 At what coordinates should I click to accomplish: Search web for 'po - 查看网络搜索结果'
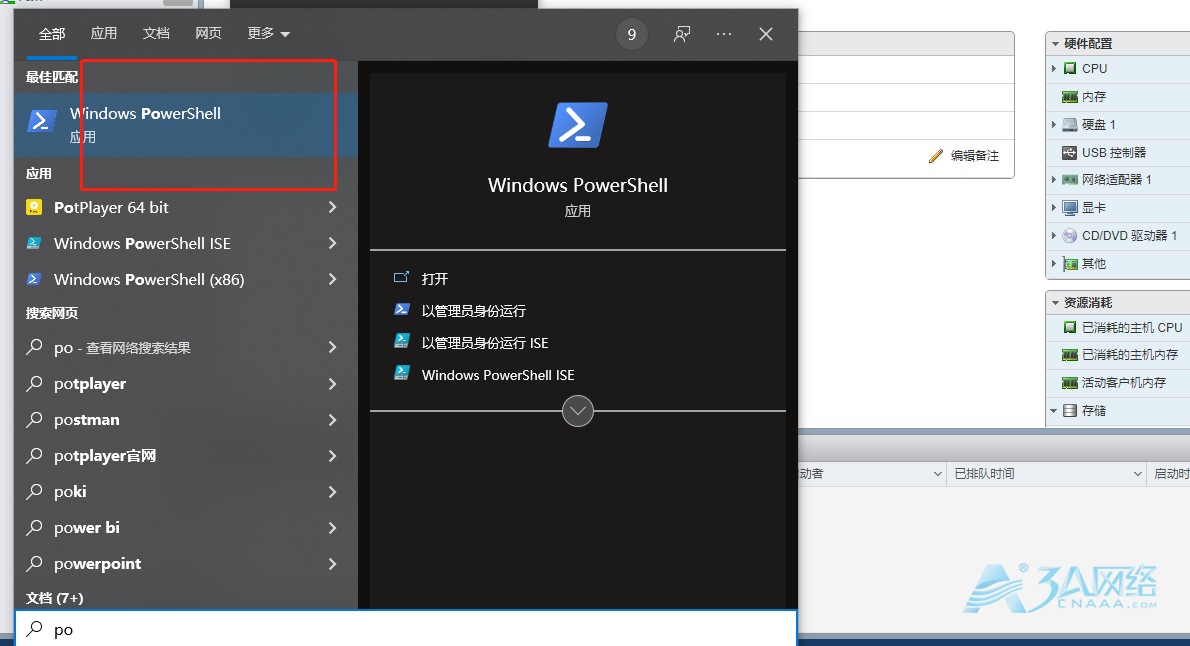[186, 347]
